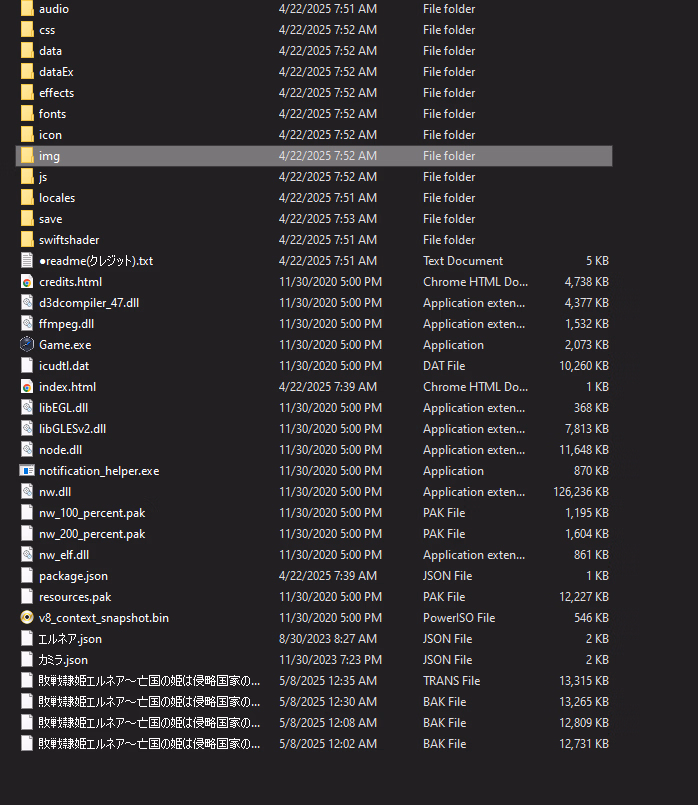Click the 4/22/2025 7:53 AM date
Image resolution: width=698 pixels, height=805 pixels.
click(328, 219)
